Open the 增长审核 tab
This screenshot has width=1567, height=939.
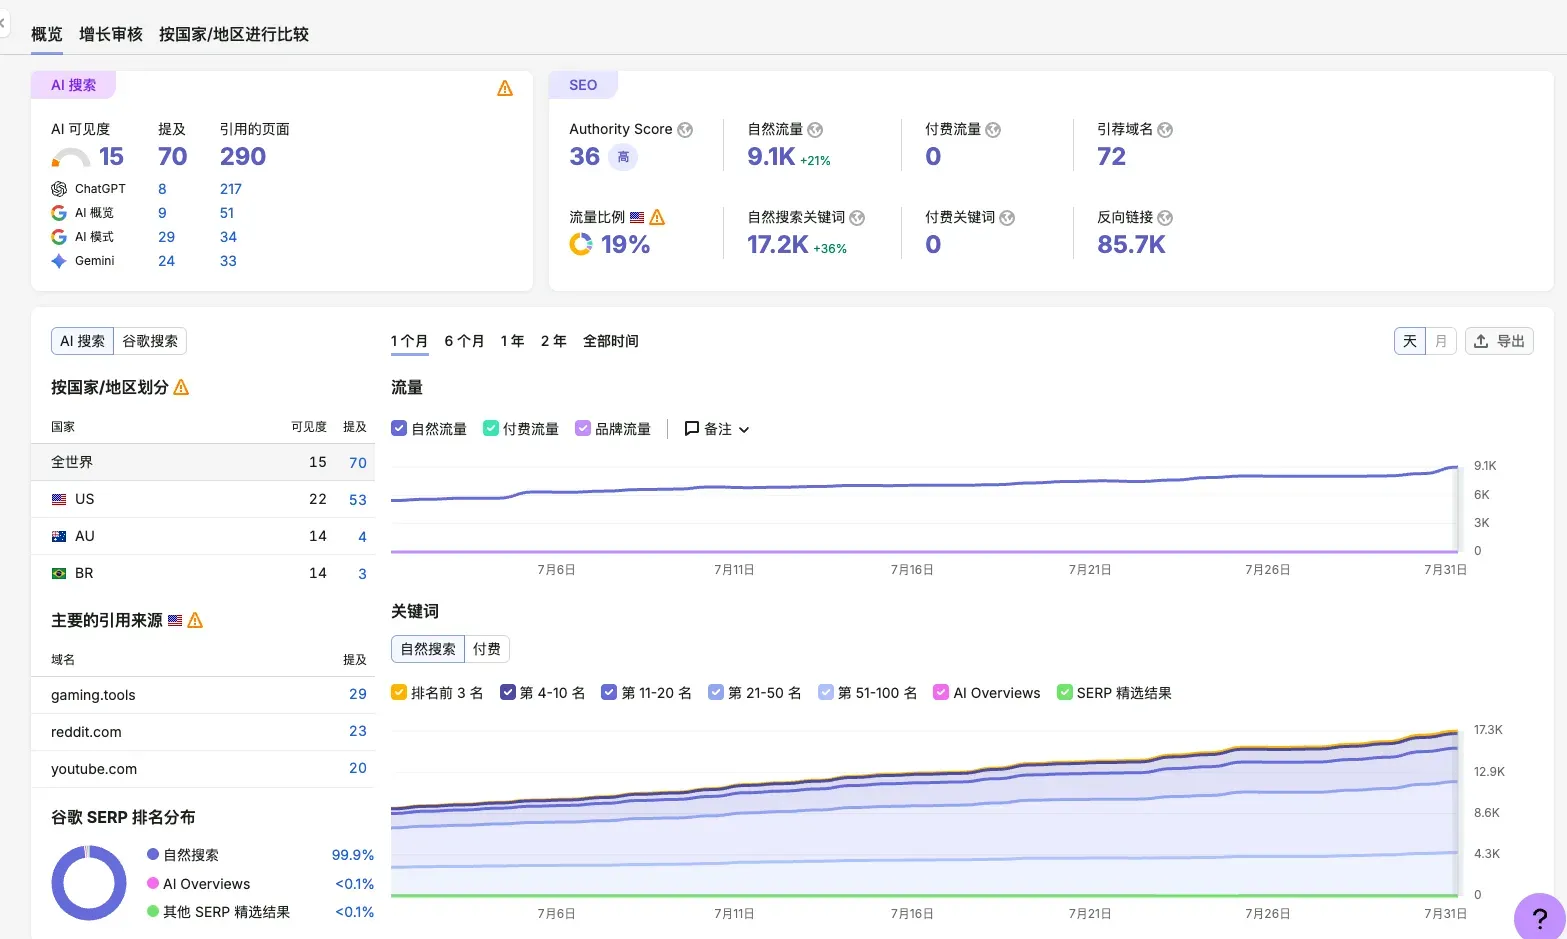tap(111, 34)
